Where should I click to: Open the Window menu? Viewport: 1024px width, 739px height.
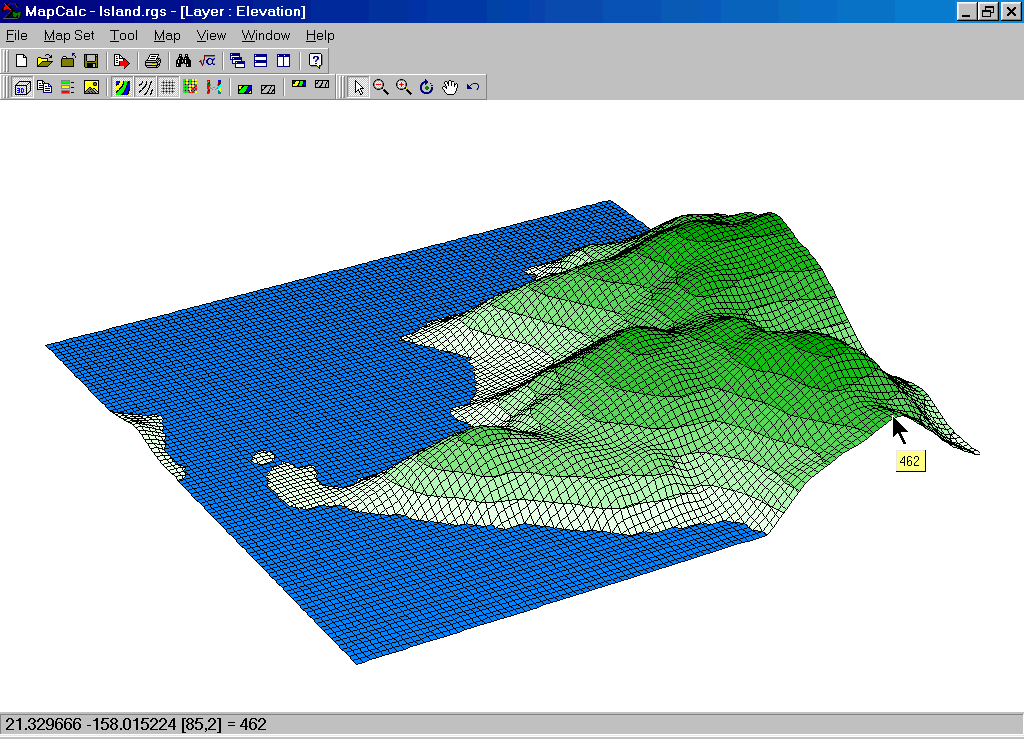tap(265, 35)
